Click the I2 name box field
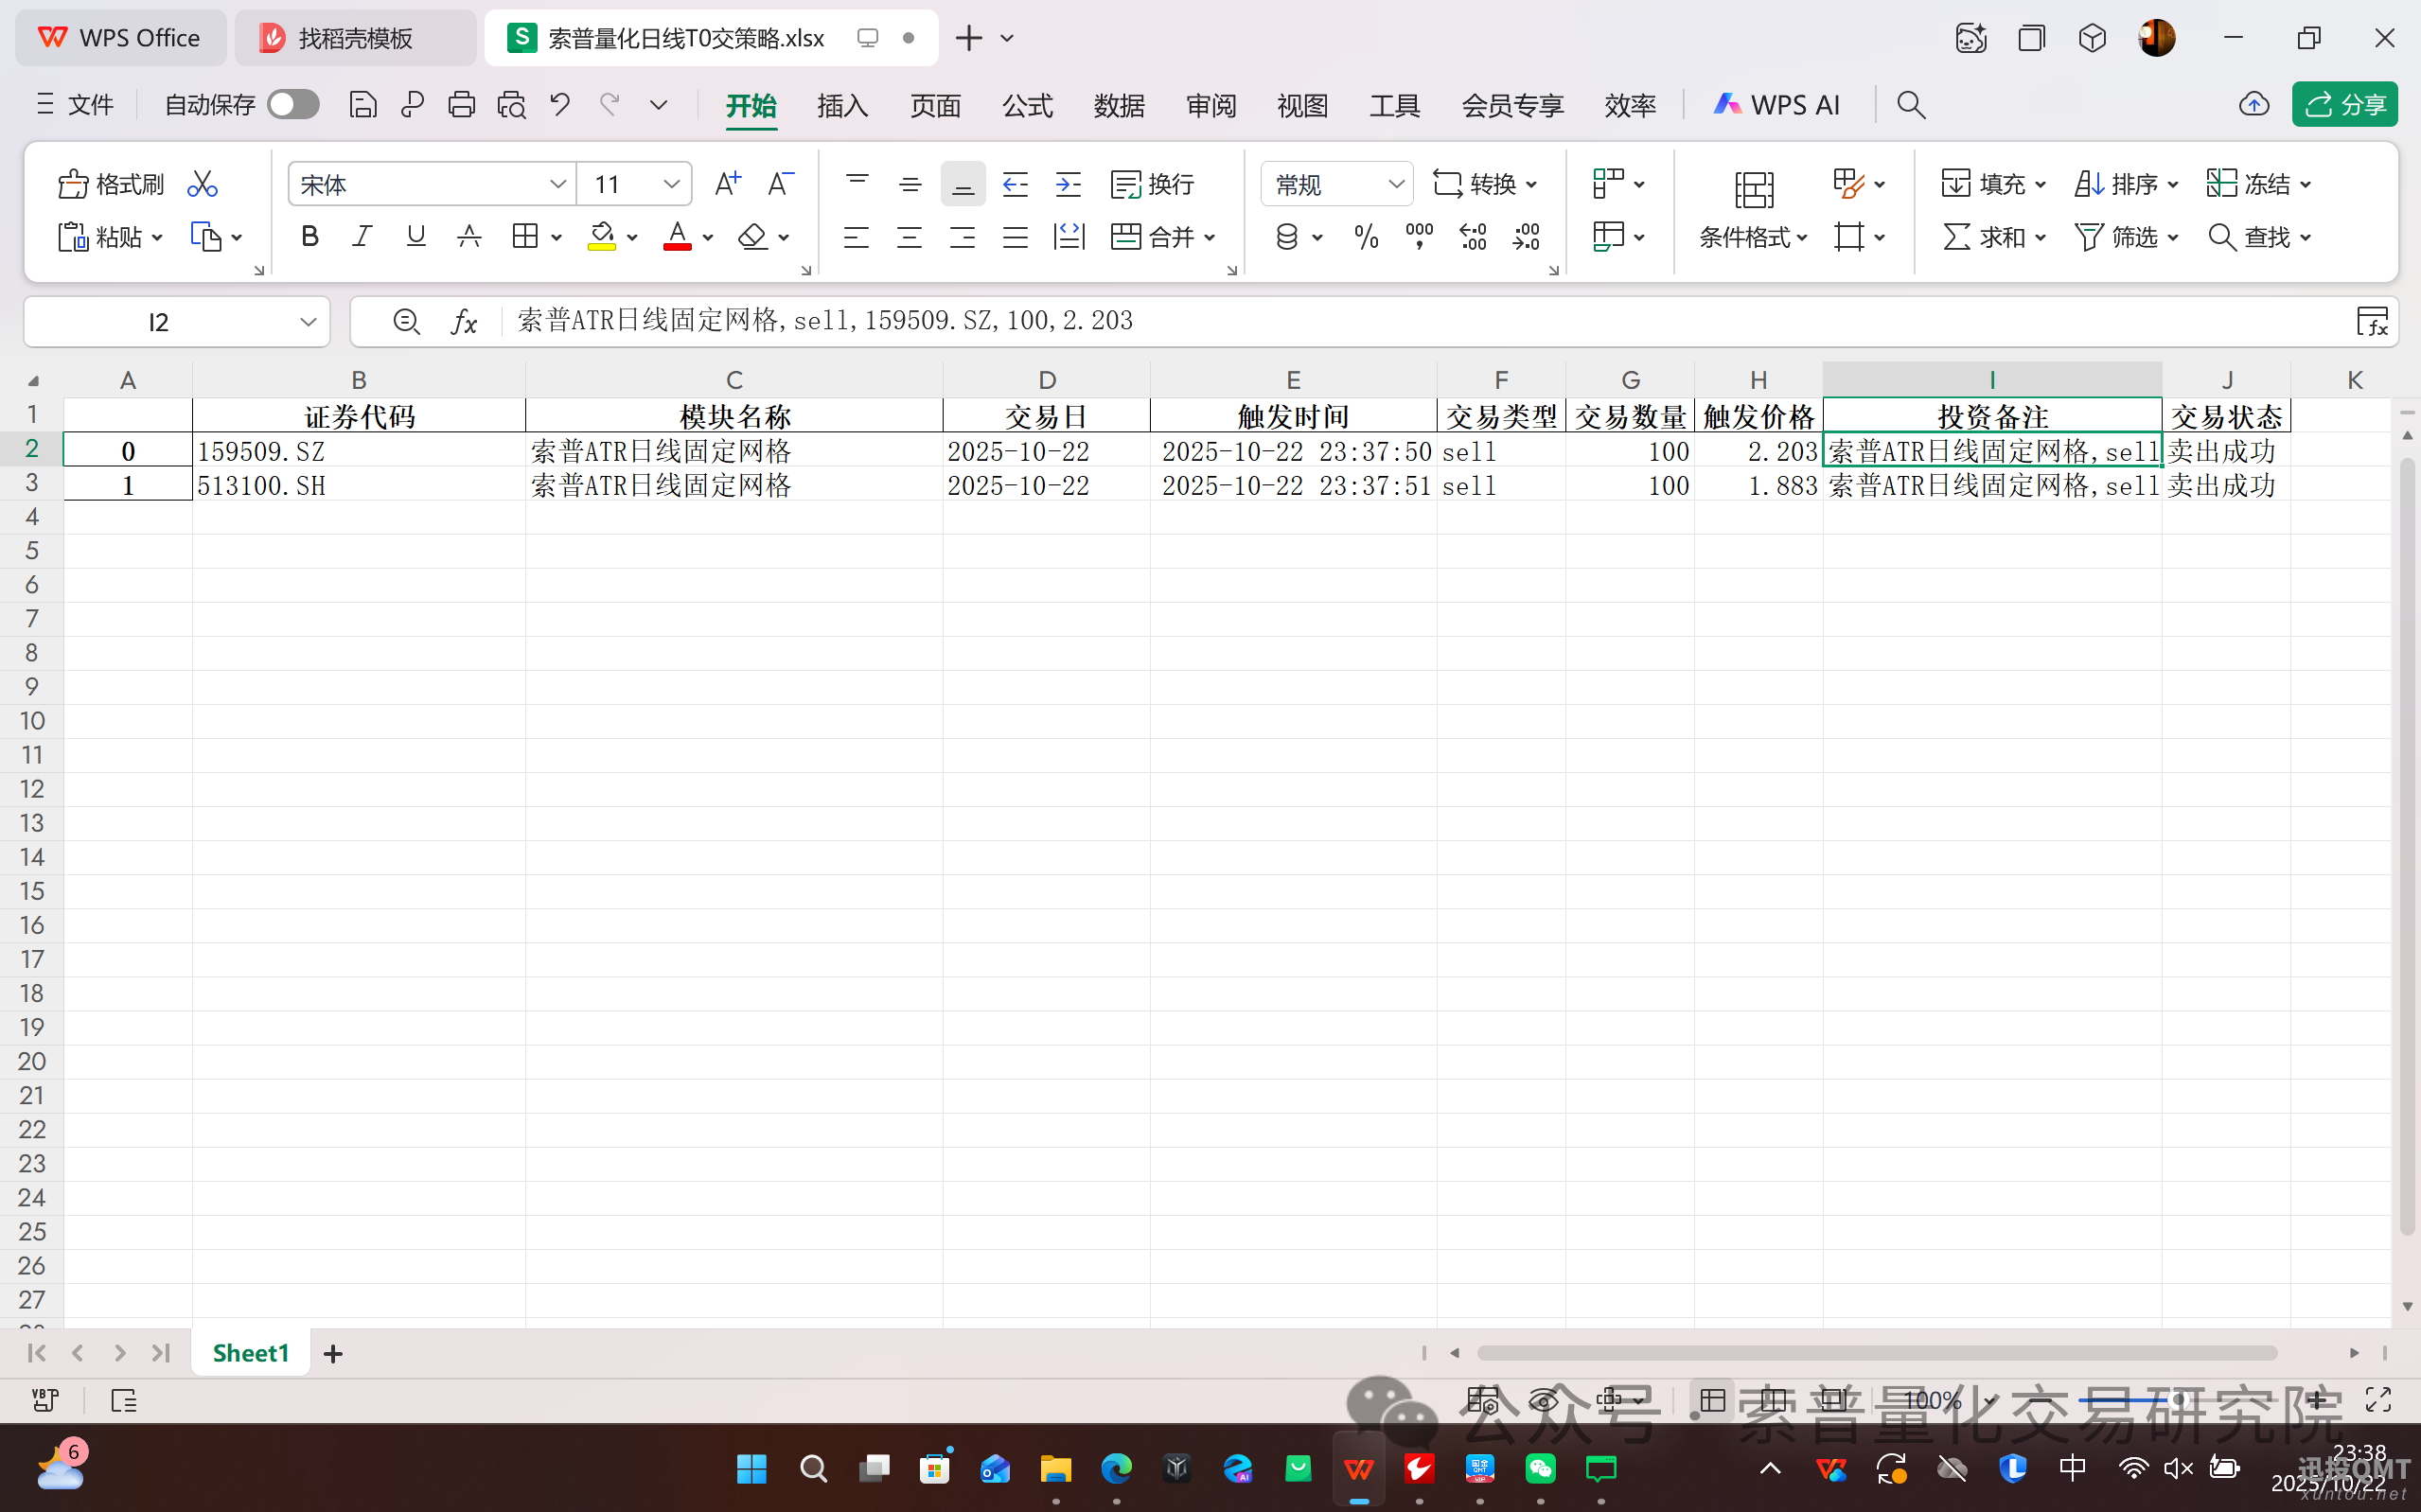2421x1512 pixels. (x=160, y=322)
